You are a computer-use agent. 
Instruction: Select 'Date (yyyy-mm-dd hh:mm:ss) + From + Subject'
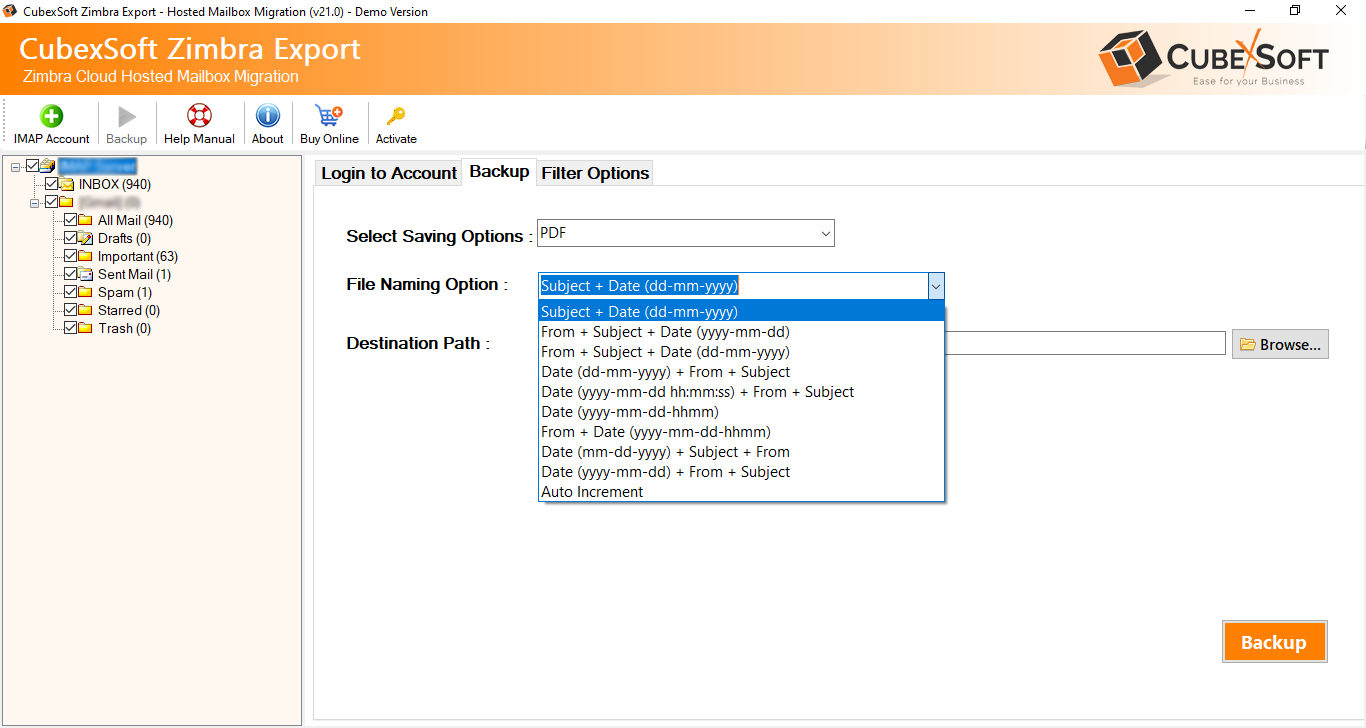click(x=741, y=392)
